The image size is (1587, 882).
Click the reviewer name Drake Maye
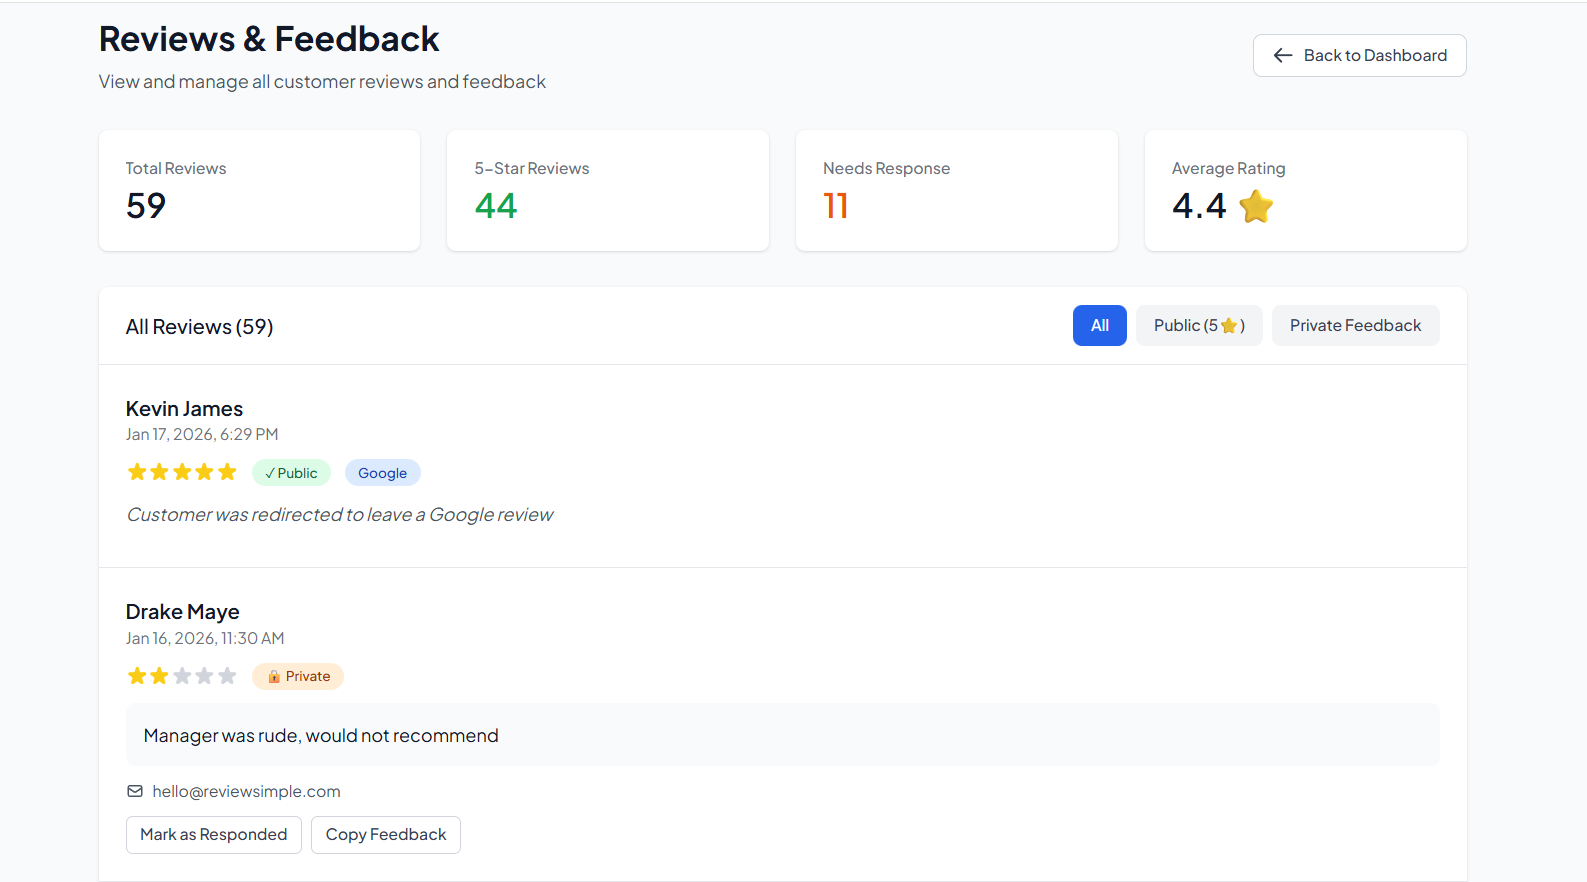(182, 612)
